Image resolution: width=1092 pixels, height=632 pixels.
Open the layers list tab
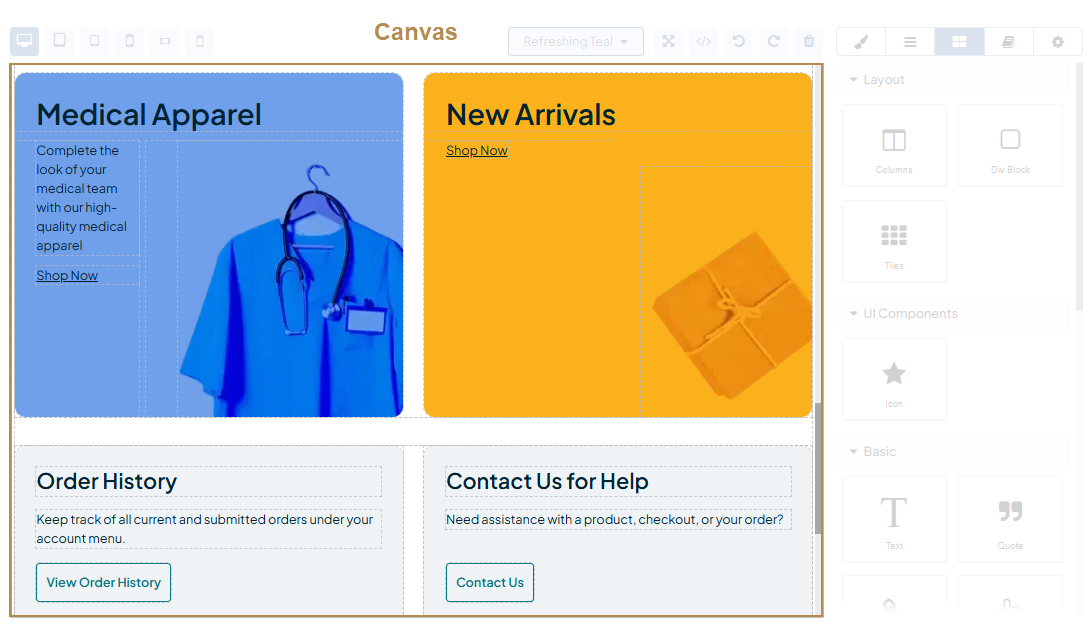click(910, 42)
